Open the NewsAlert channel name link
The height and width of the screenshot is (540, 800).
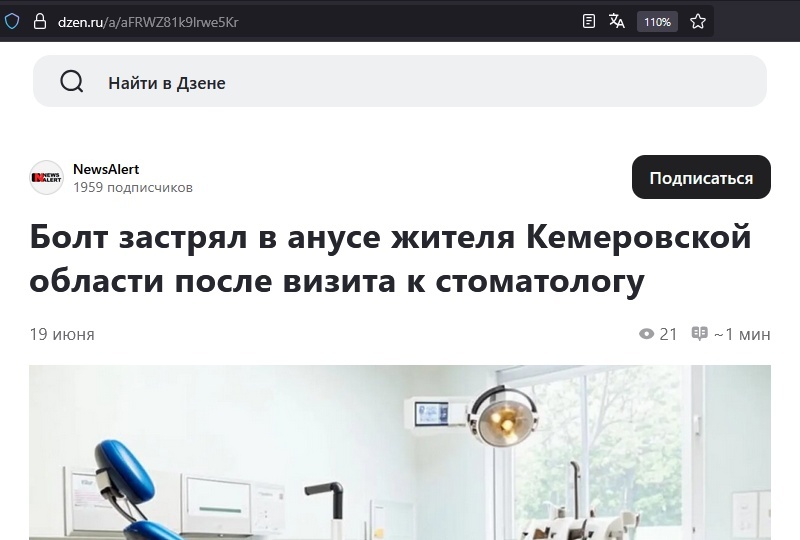coord(106,169)
